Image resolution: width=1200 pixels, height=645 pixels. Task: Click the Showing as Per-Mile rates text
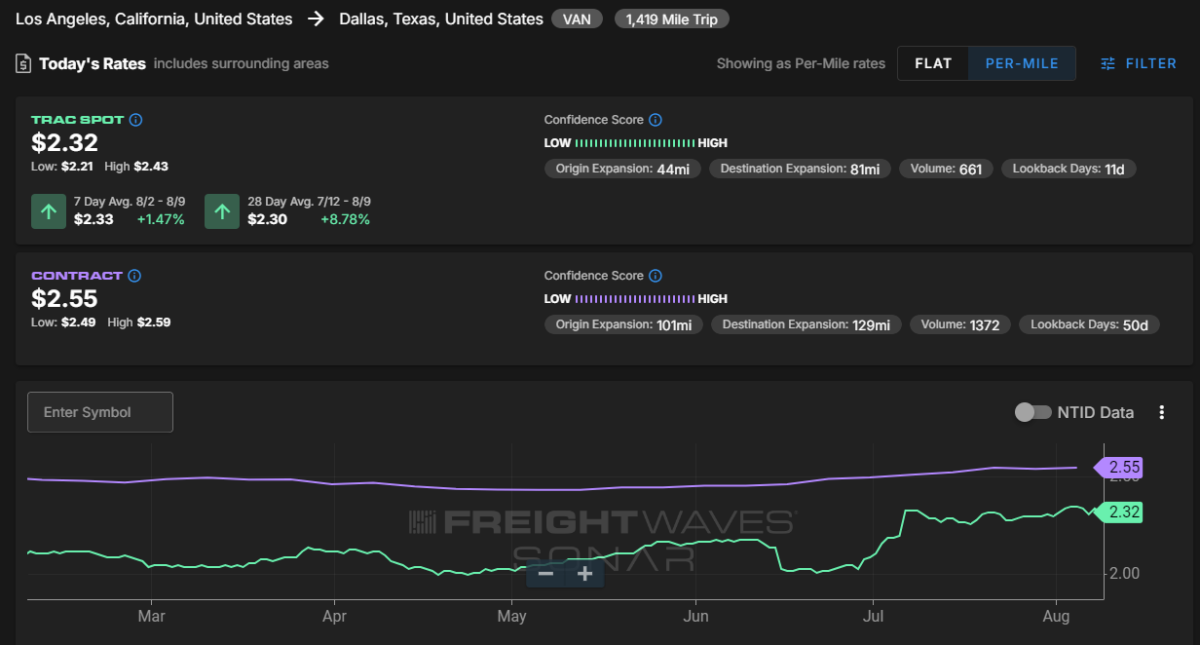[801, 63]
